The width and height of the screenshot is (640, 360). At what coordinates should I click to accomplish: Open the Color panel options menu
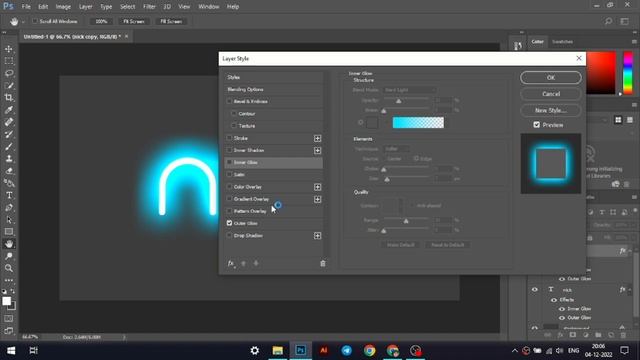(x=634, y=42)
